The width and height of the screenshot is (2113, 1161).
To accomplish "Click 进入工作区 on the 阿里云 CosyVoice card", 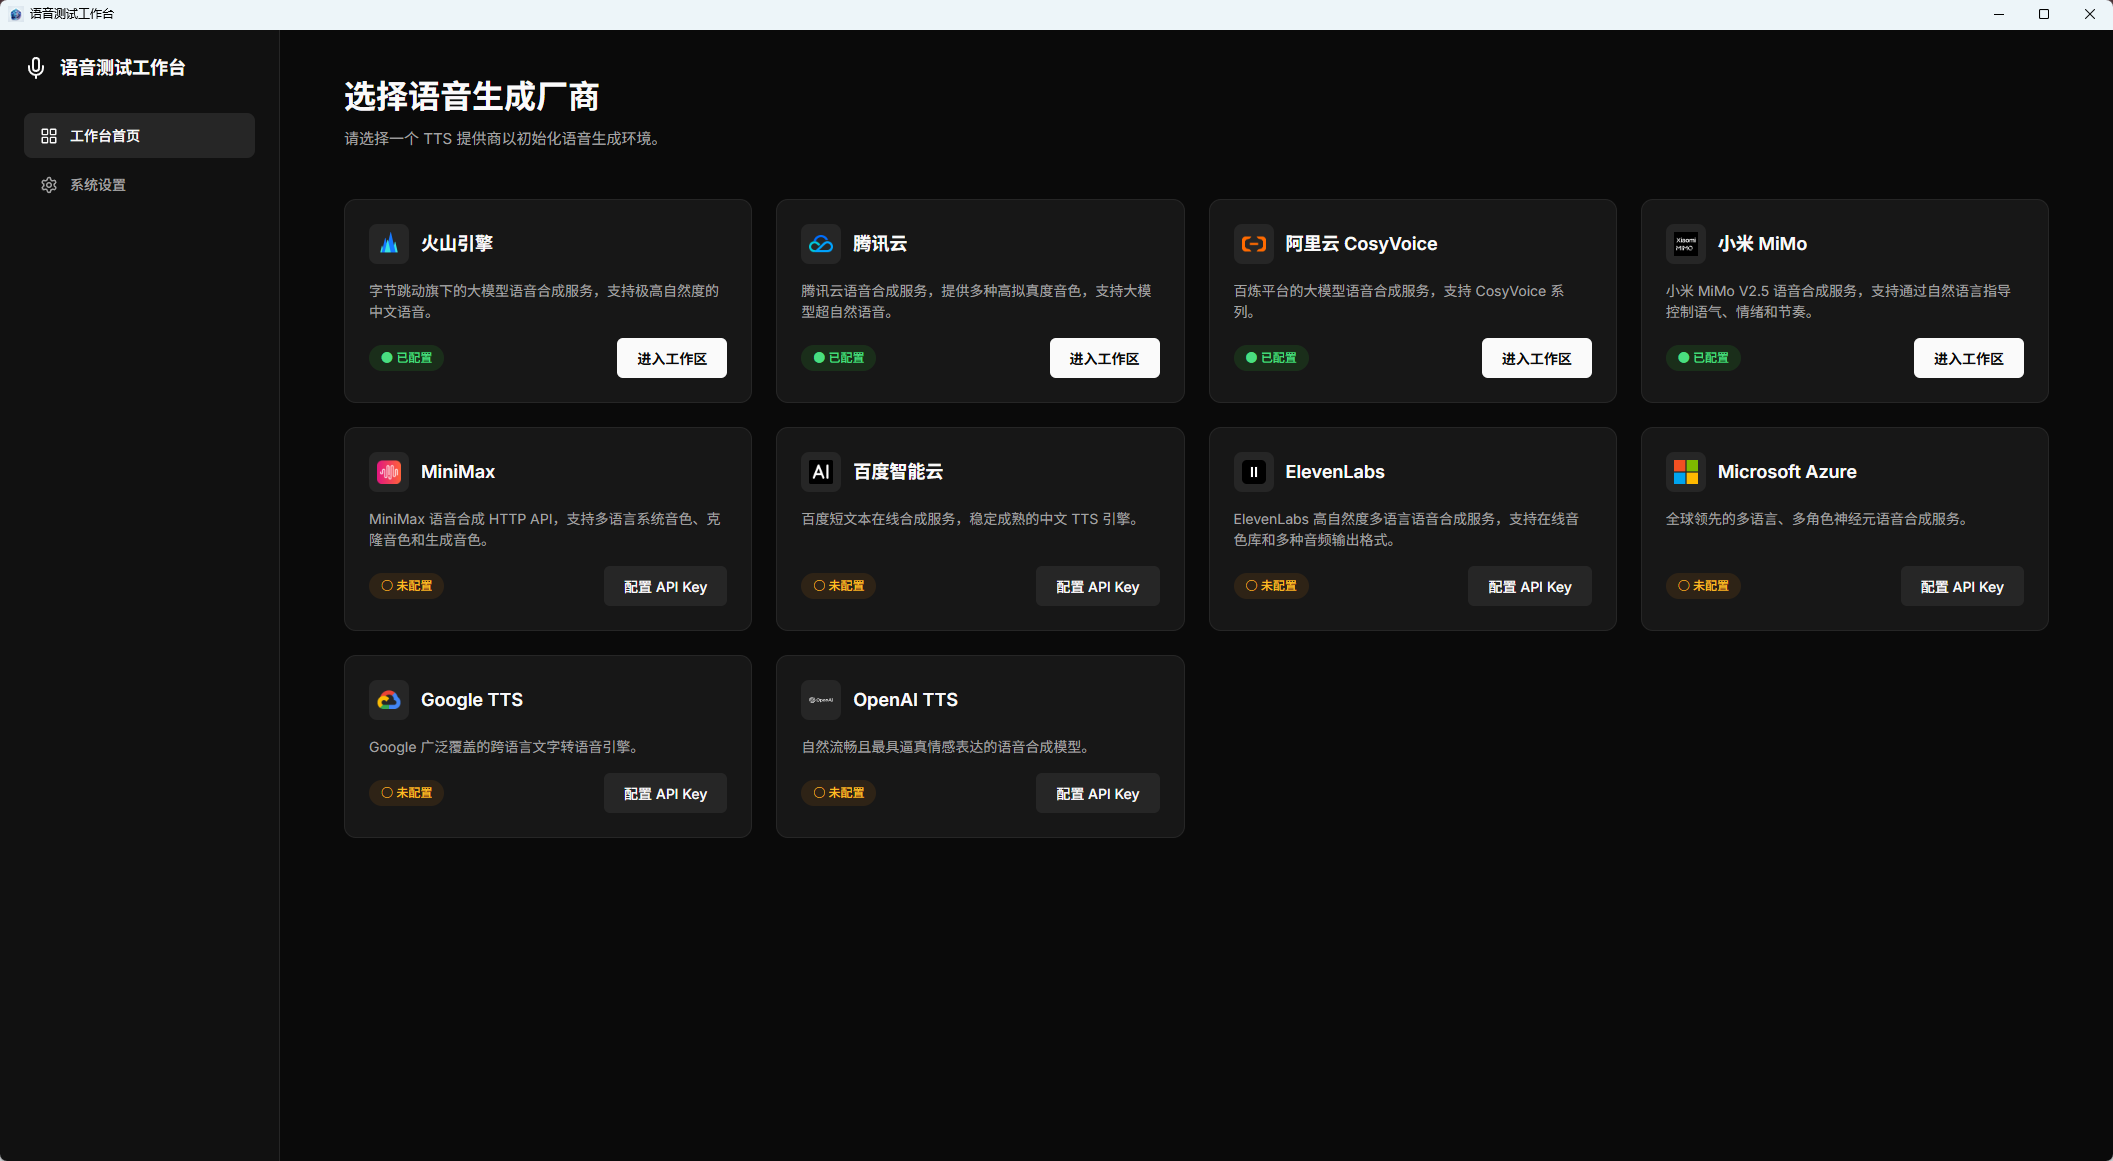I will (x=1536, y=358).
